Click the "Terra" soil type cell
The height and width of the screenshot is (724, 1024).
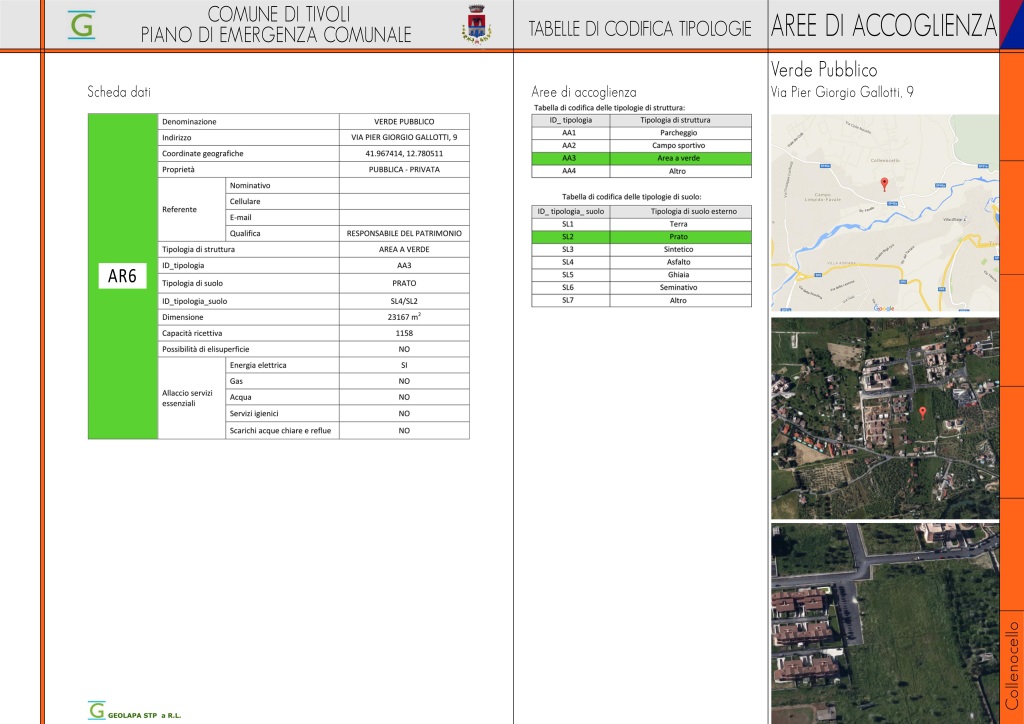click(x=679, y=224)
